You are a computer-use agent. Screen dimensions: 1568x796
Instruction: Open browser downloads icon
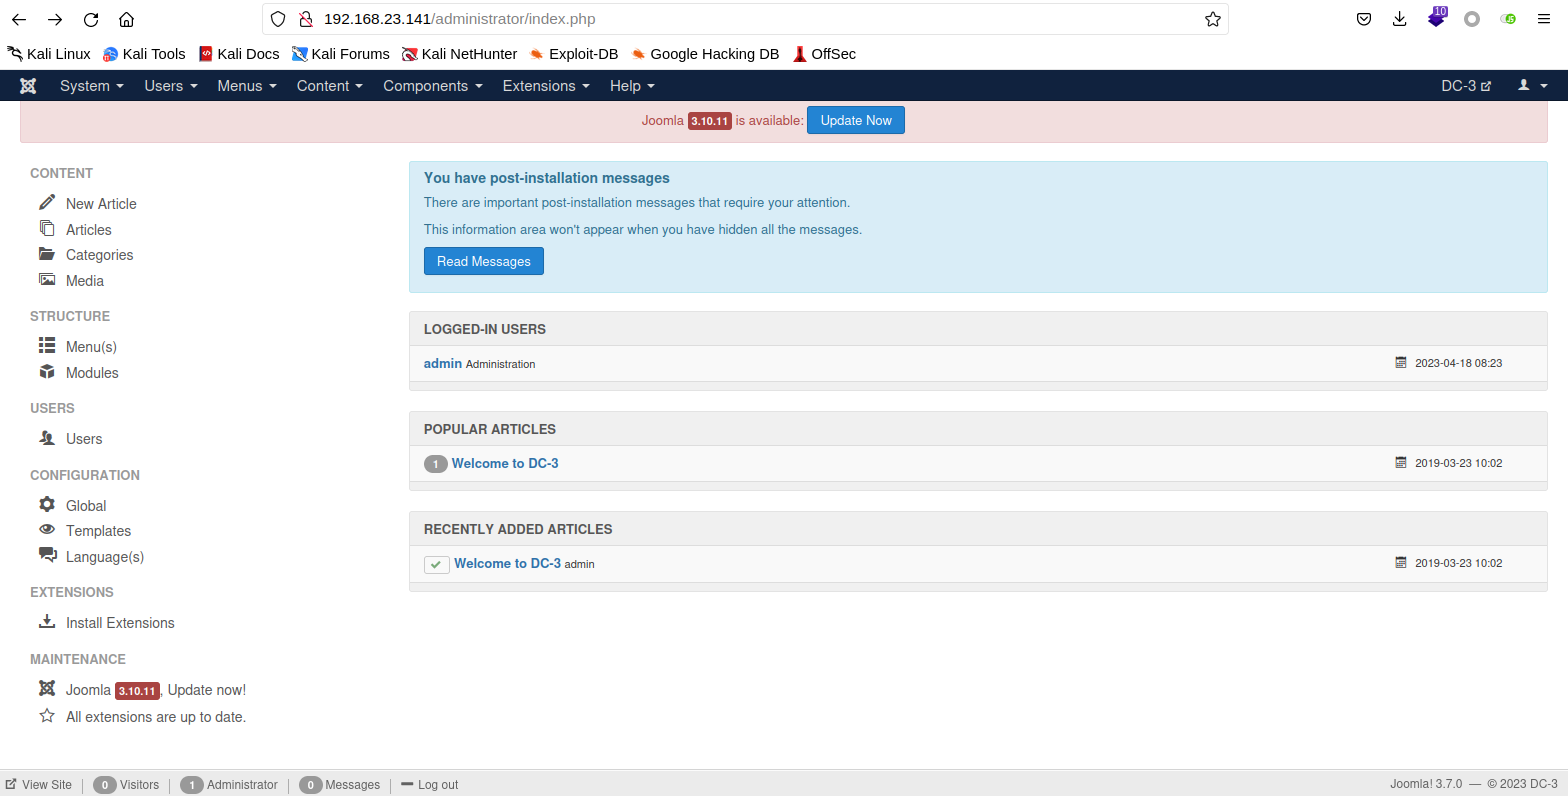click(x=1399, y=19)
